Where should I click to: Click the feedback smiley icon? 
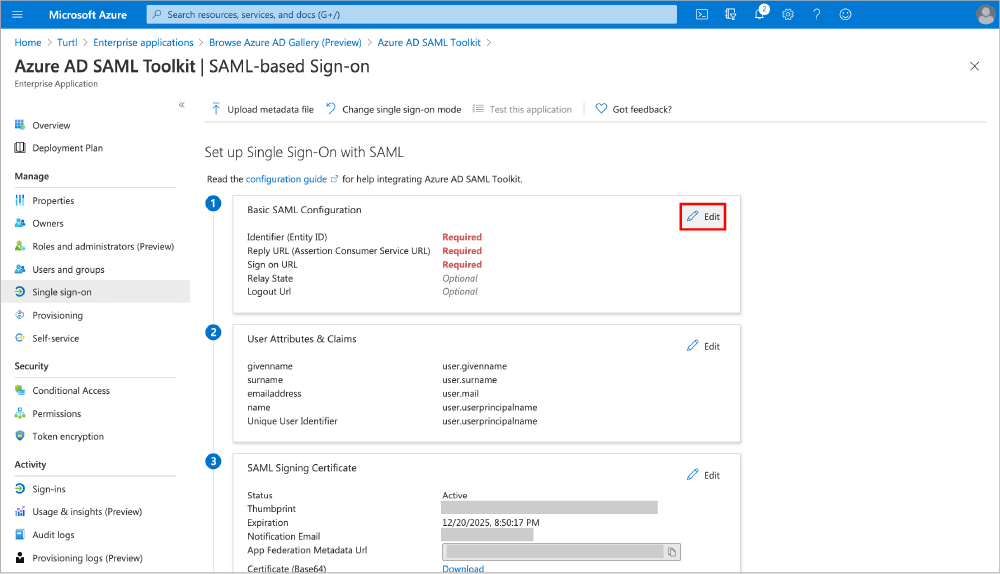[846, 14]
